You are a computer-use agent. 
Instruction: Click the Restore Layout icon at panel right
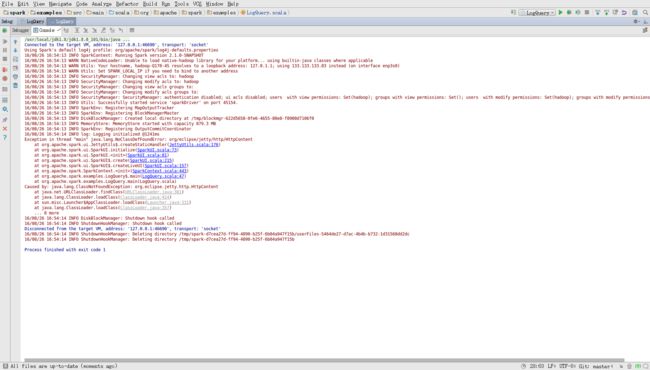645,30
